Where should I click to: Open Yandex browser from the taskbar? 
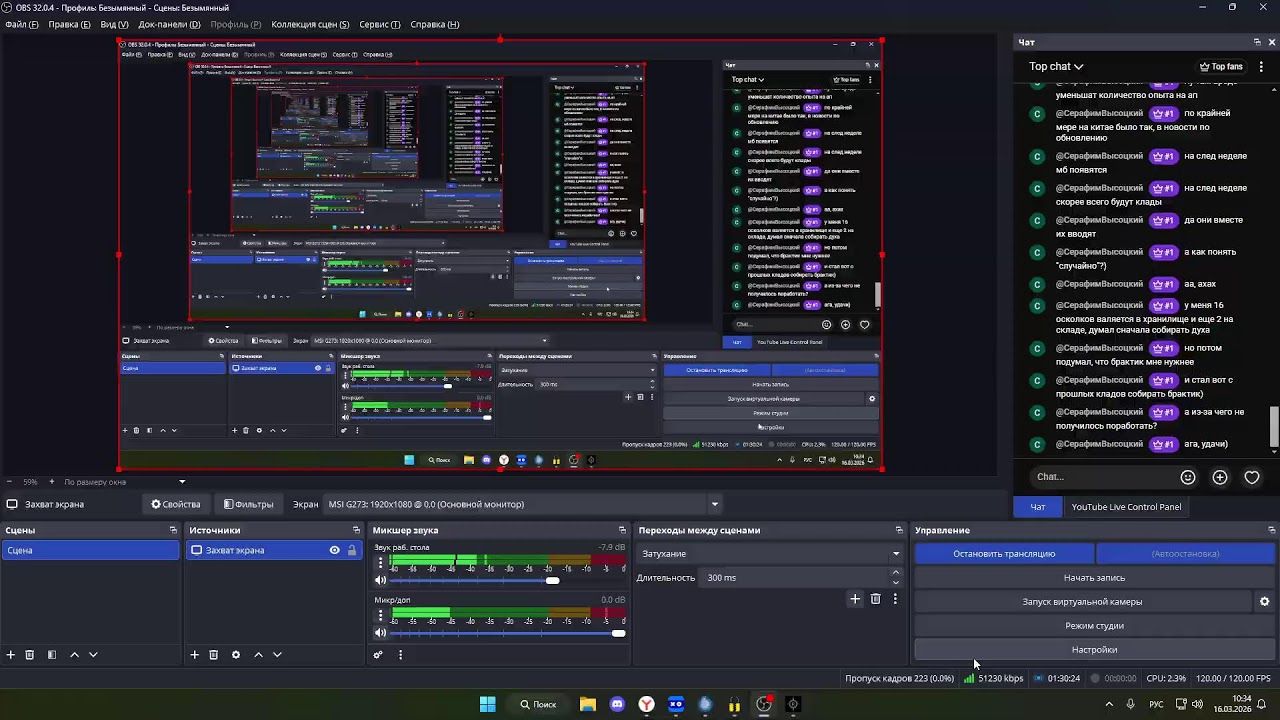647,704
